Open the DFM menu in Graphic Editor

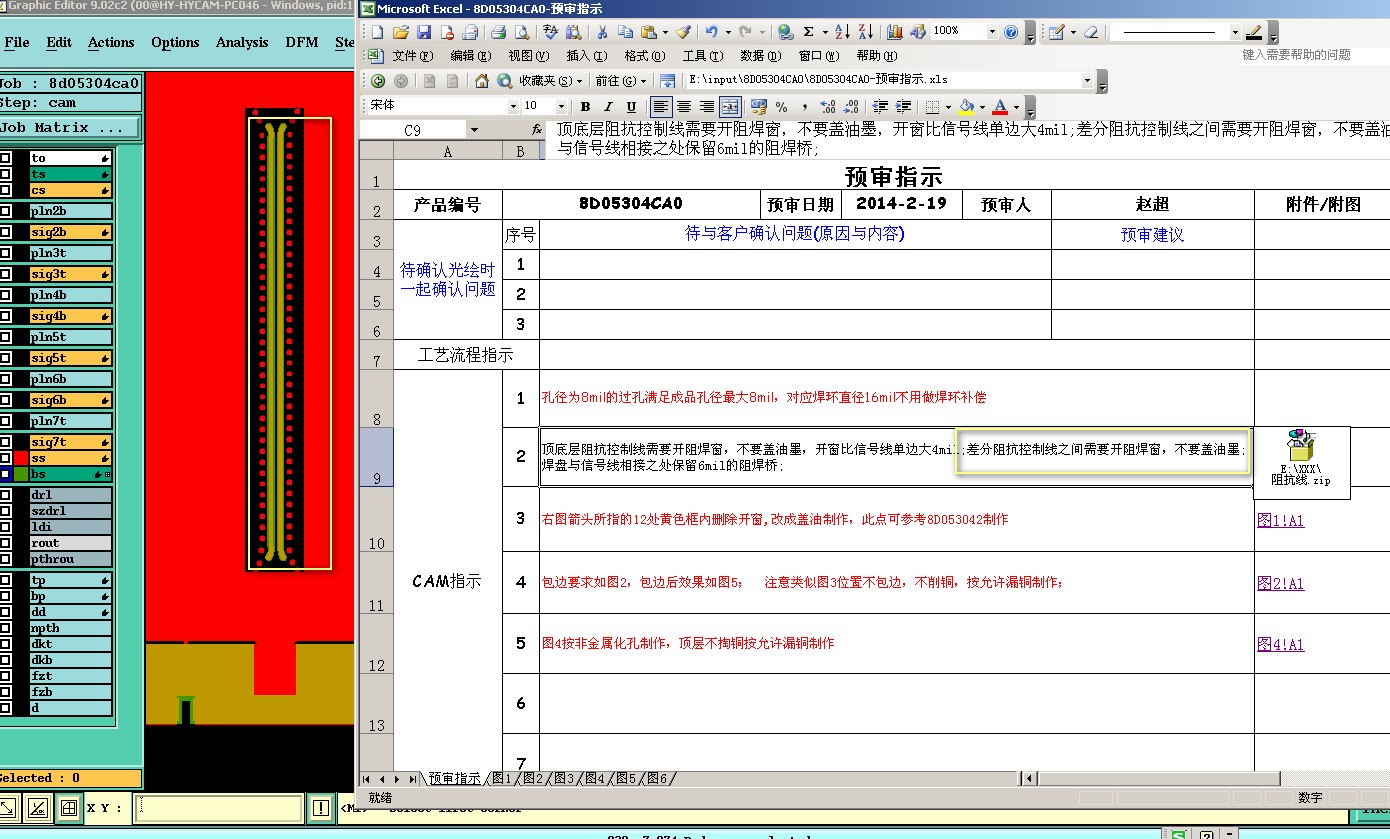pyautogui.click(x=302, y=42)
